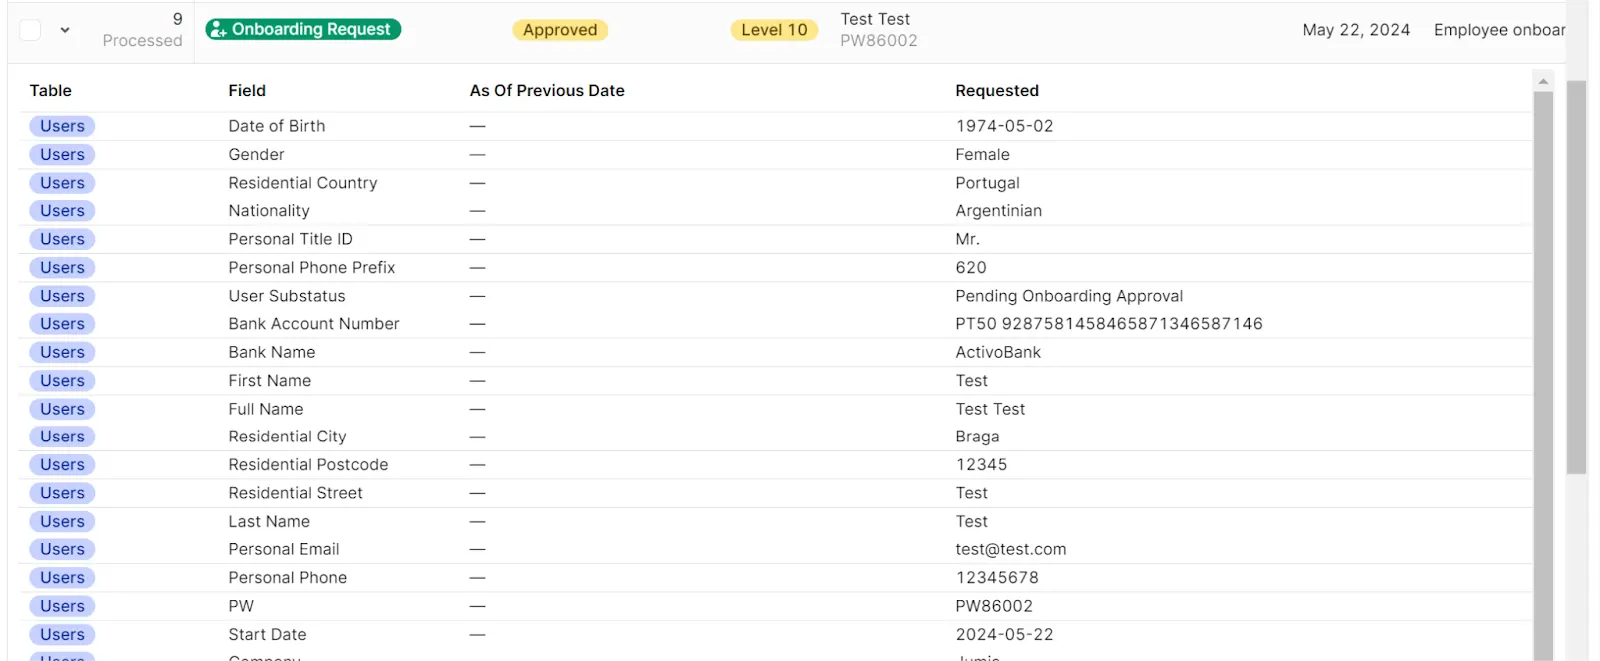Click the Processed status label
The image size is (1600, 661).
point(142,41)
